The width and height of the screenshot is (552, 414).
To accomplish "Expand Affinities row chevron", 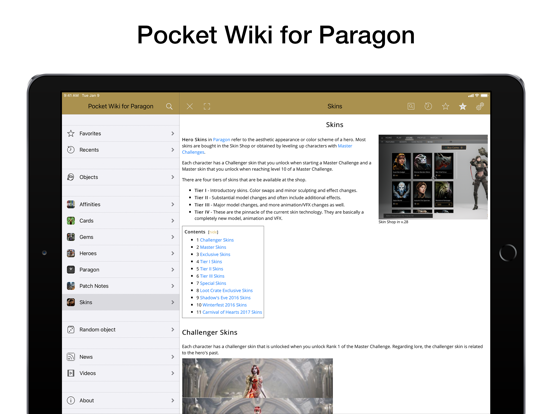I will [172, 204].
